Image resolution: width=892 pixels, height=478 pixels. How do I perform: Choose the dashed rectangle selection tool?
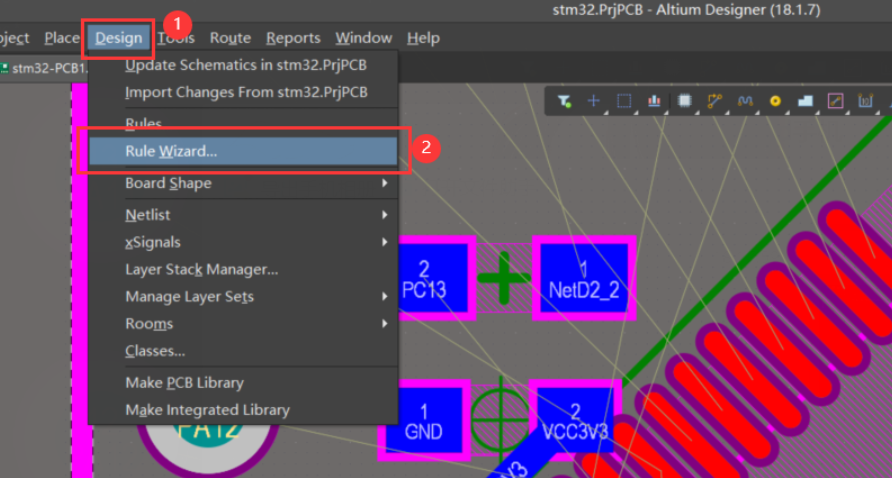pyautogui.click(x=624, y=101)
